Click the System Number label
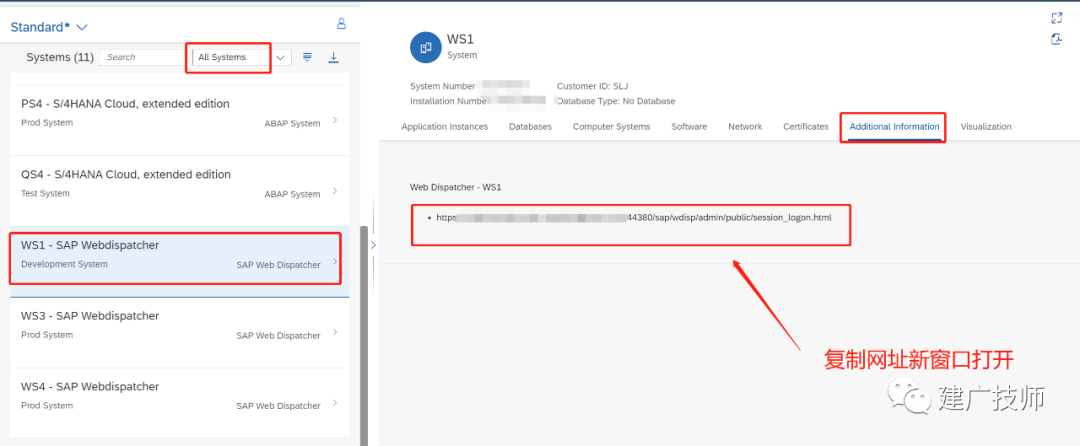 coord(442,86)
